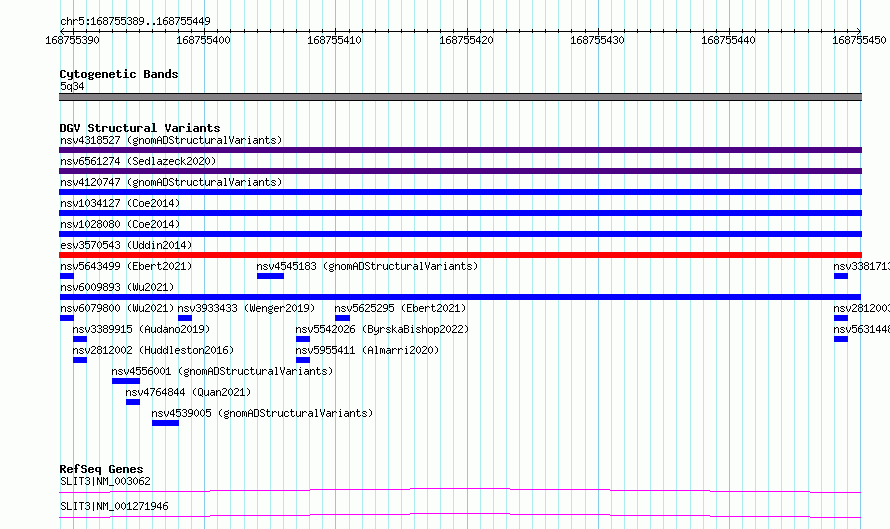This screenshot has width=890, height=529.
Task: Open variant nsv5955411 (Almarri2020) label
Action: coord(367,350)
